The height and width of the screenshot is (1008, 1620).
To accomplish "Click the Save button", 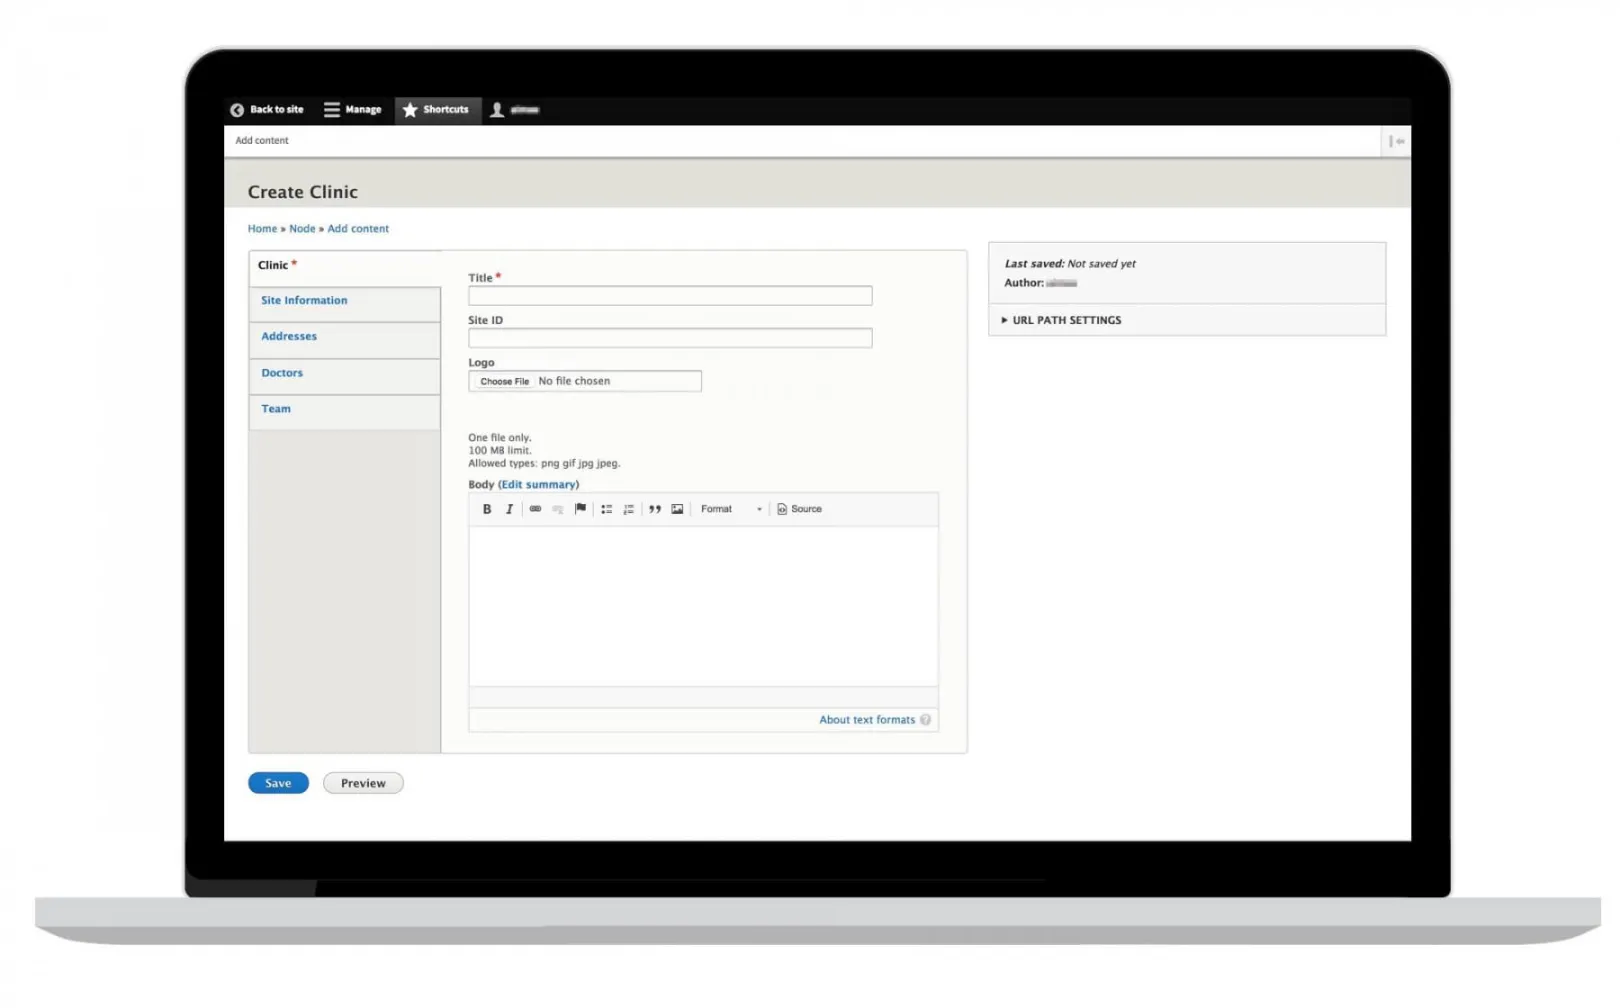I will [x=278, y=783].
